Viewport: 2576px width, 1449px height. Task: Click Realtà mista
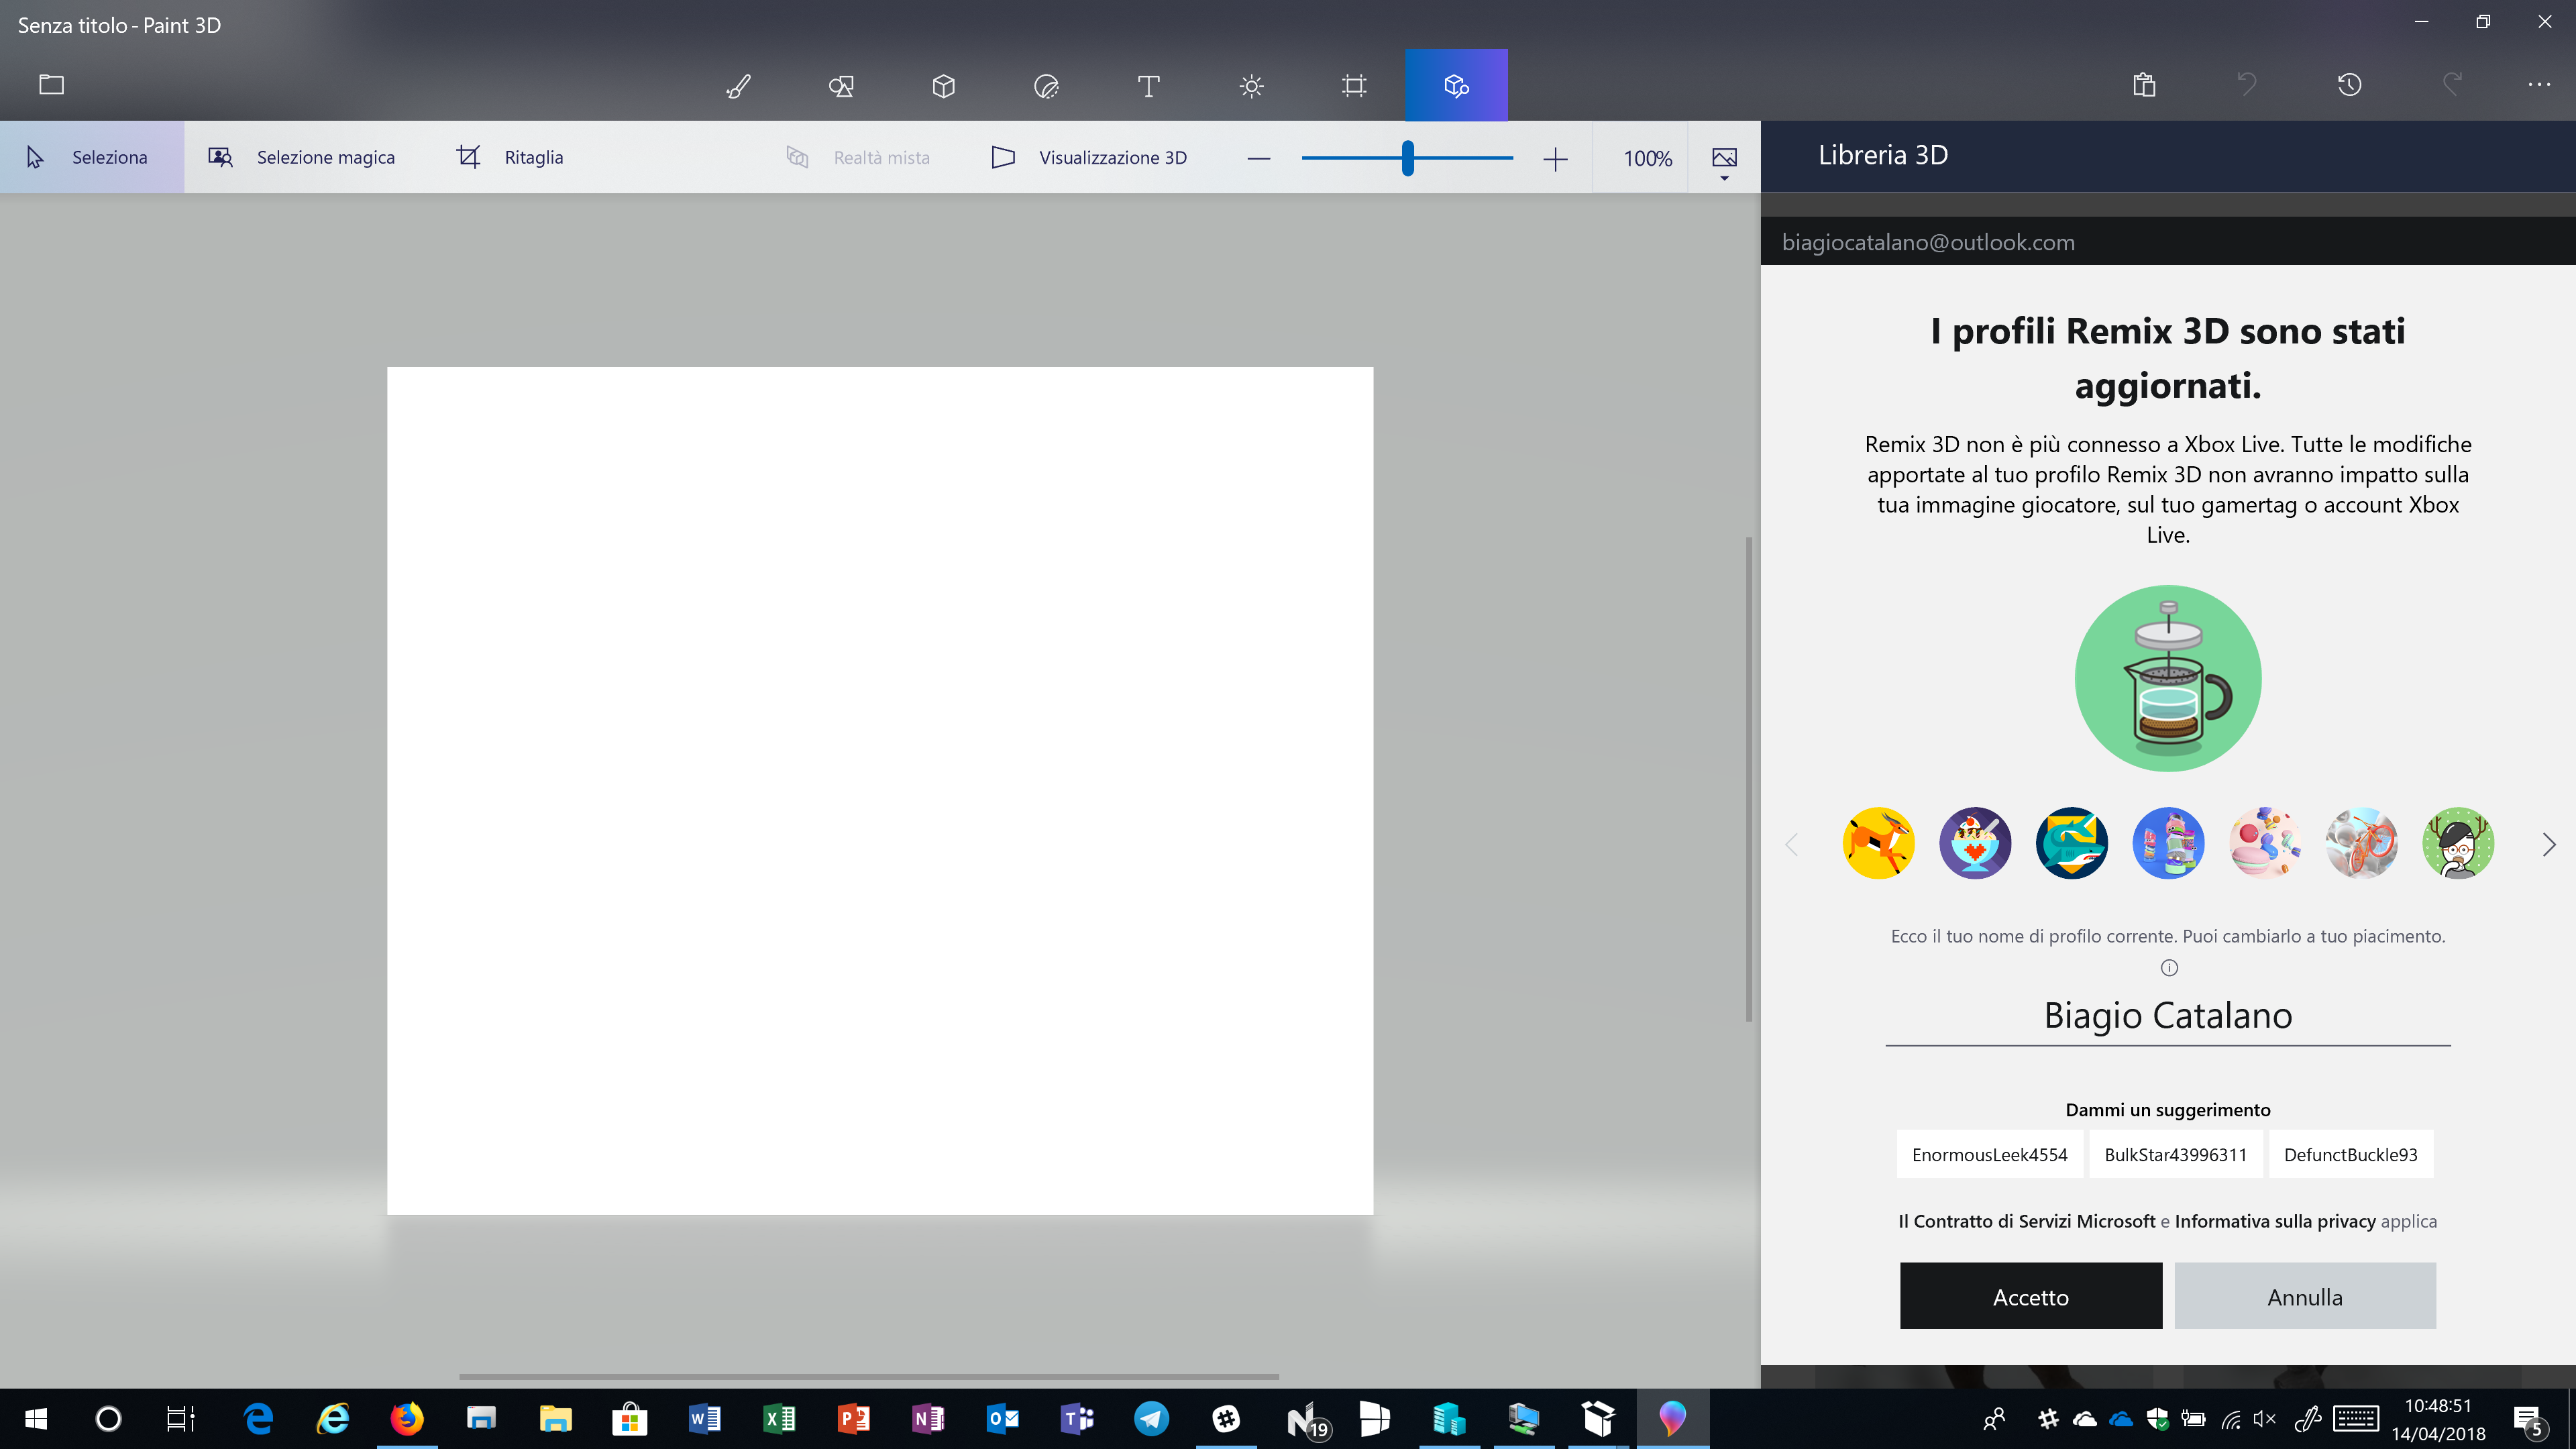click(858, 158)
